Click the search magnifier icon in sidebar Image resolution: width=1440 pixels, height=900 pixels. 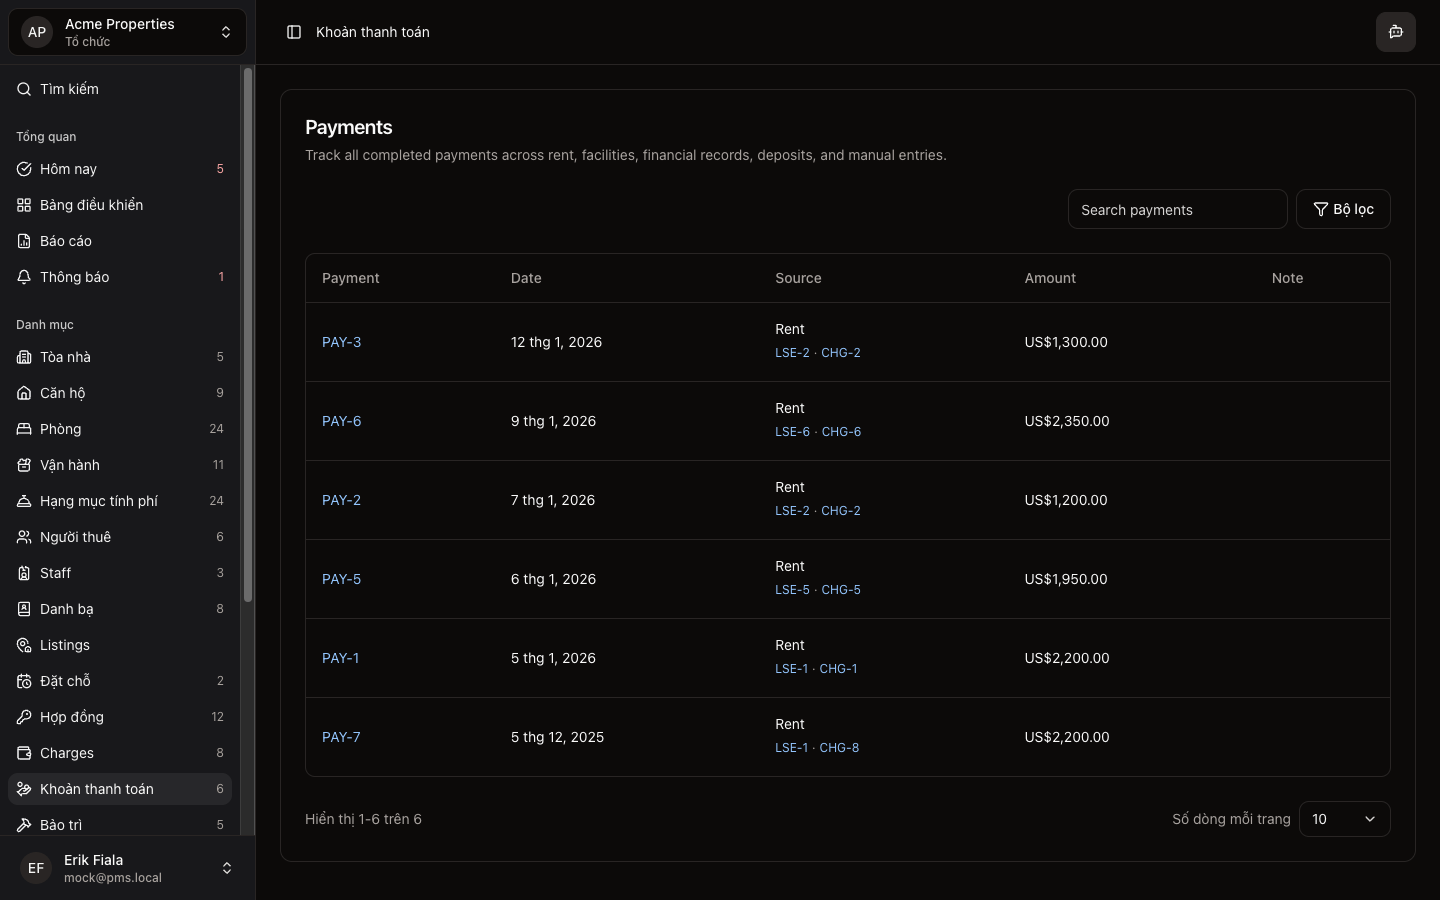coord(24,89)
